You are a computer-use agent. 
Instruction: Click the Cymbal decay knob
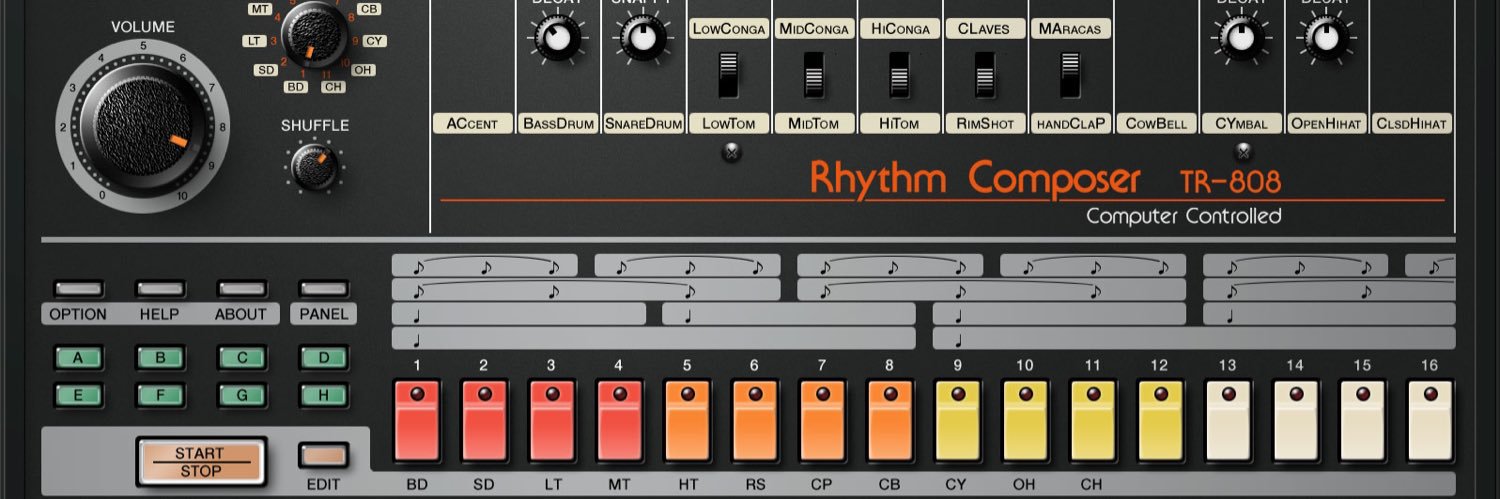pyautogui.click(x=1240, y=38)
